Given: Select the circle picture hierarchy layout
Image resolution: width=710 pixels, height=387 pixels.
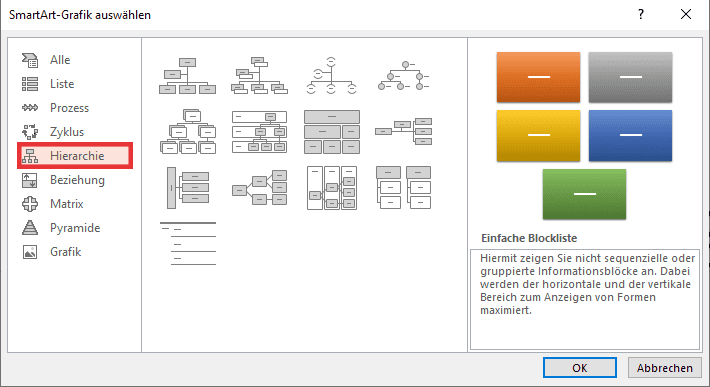Looking at the screenshot, I should coord(403,76).
